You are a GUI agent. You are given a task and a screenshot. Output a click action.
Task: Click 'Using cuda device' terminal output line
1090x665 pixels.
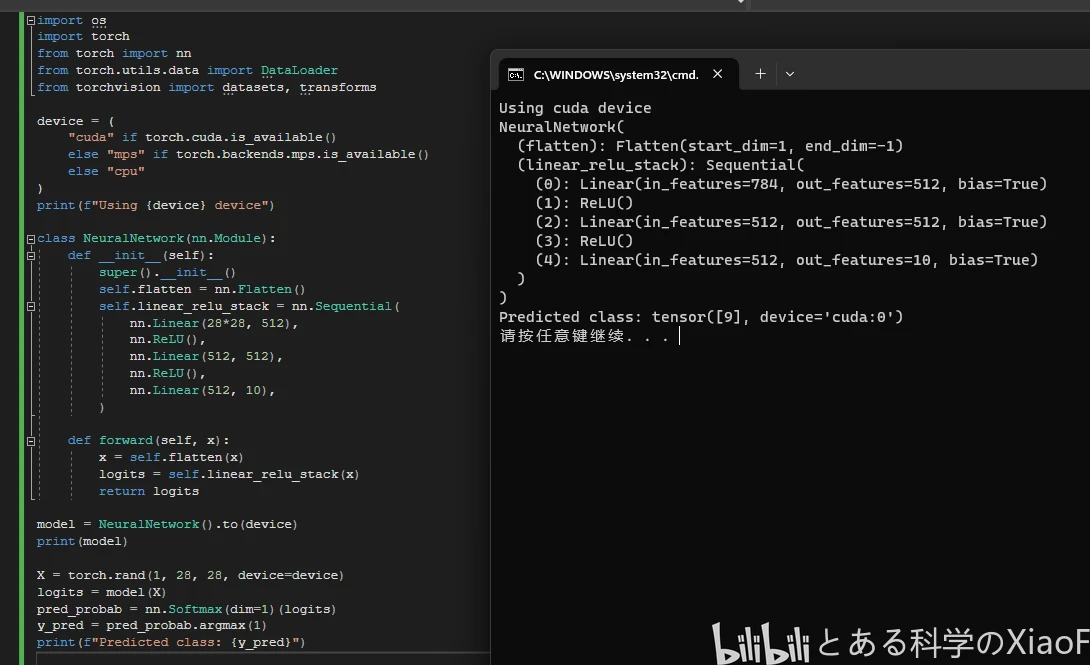(575, 108)
